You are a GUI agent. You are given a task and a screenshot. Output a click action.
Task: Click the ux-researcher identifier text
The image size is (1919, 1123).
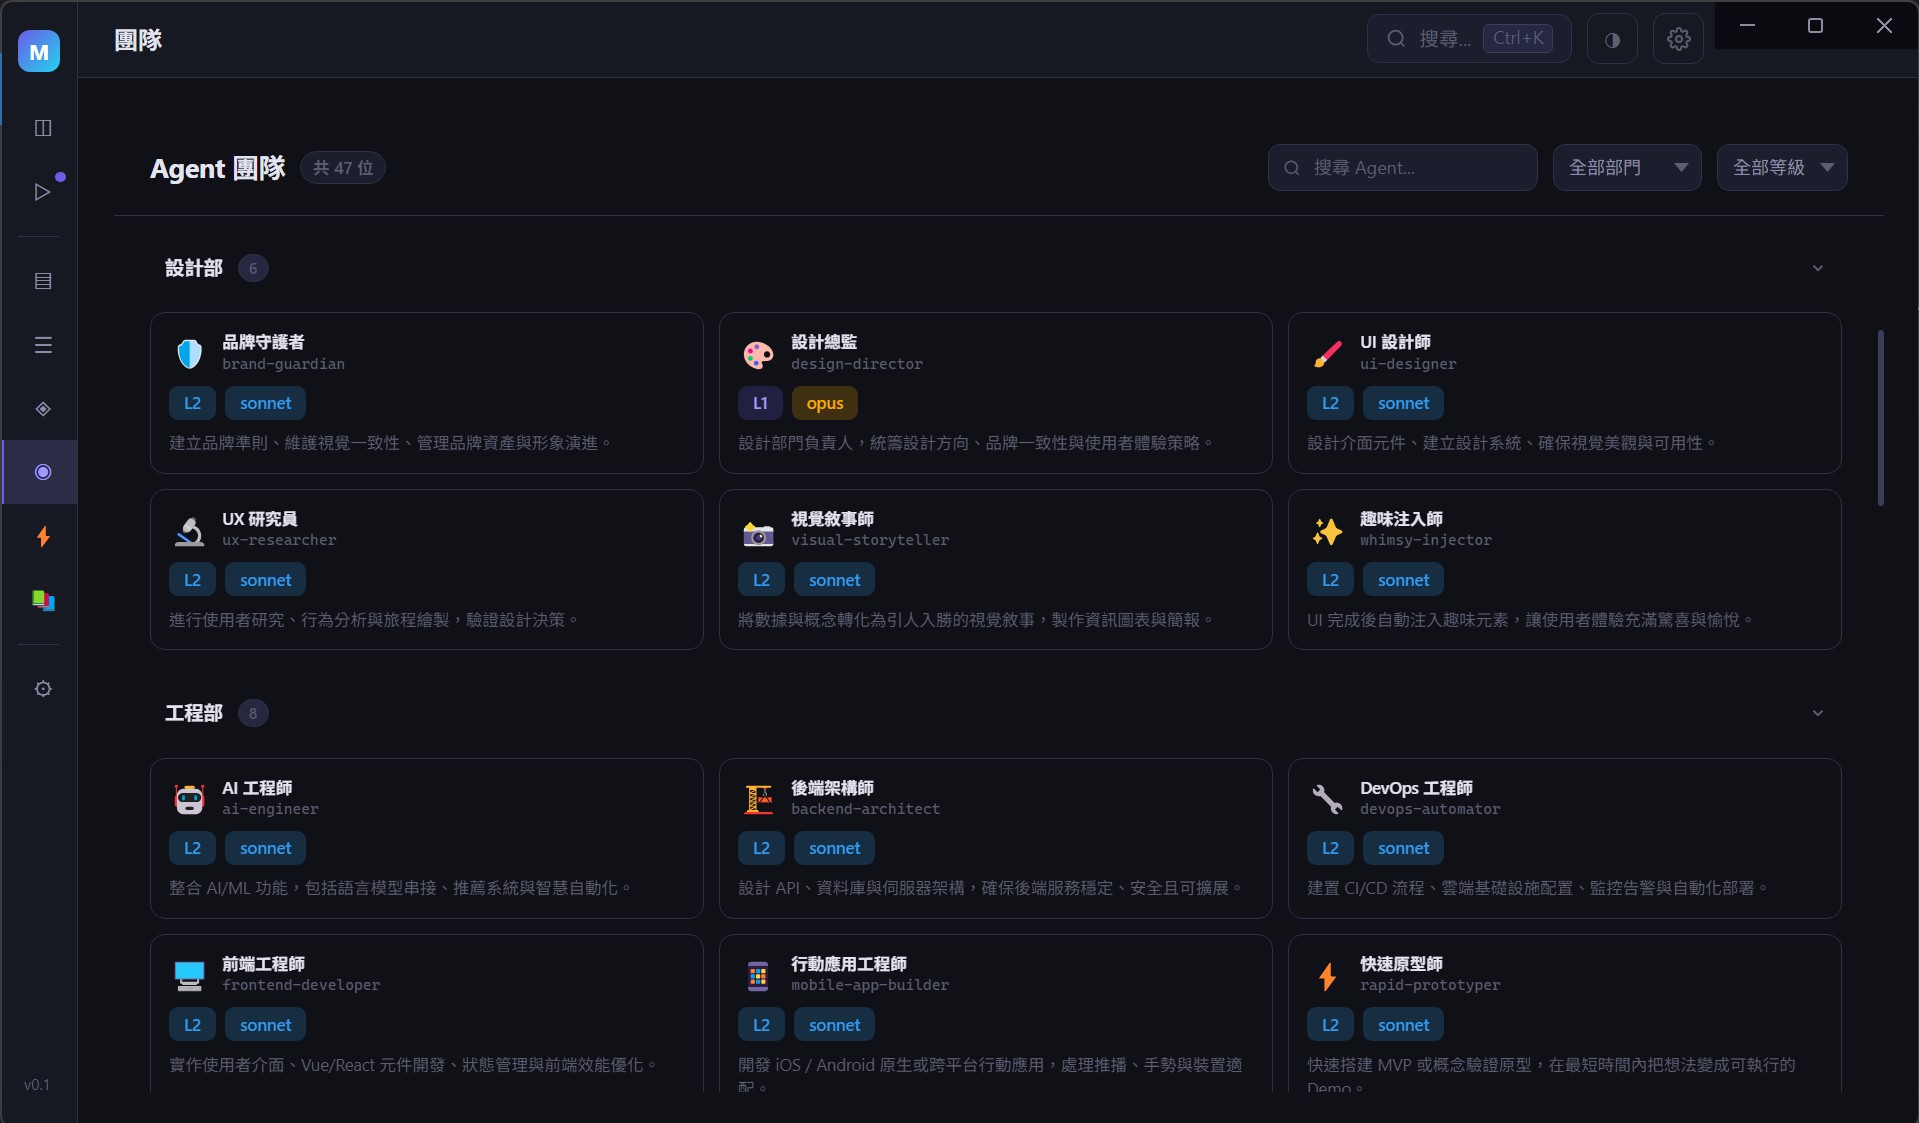[279, 540]
